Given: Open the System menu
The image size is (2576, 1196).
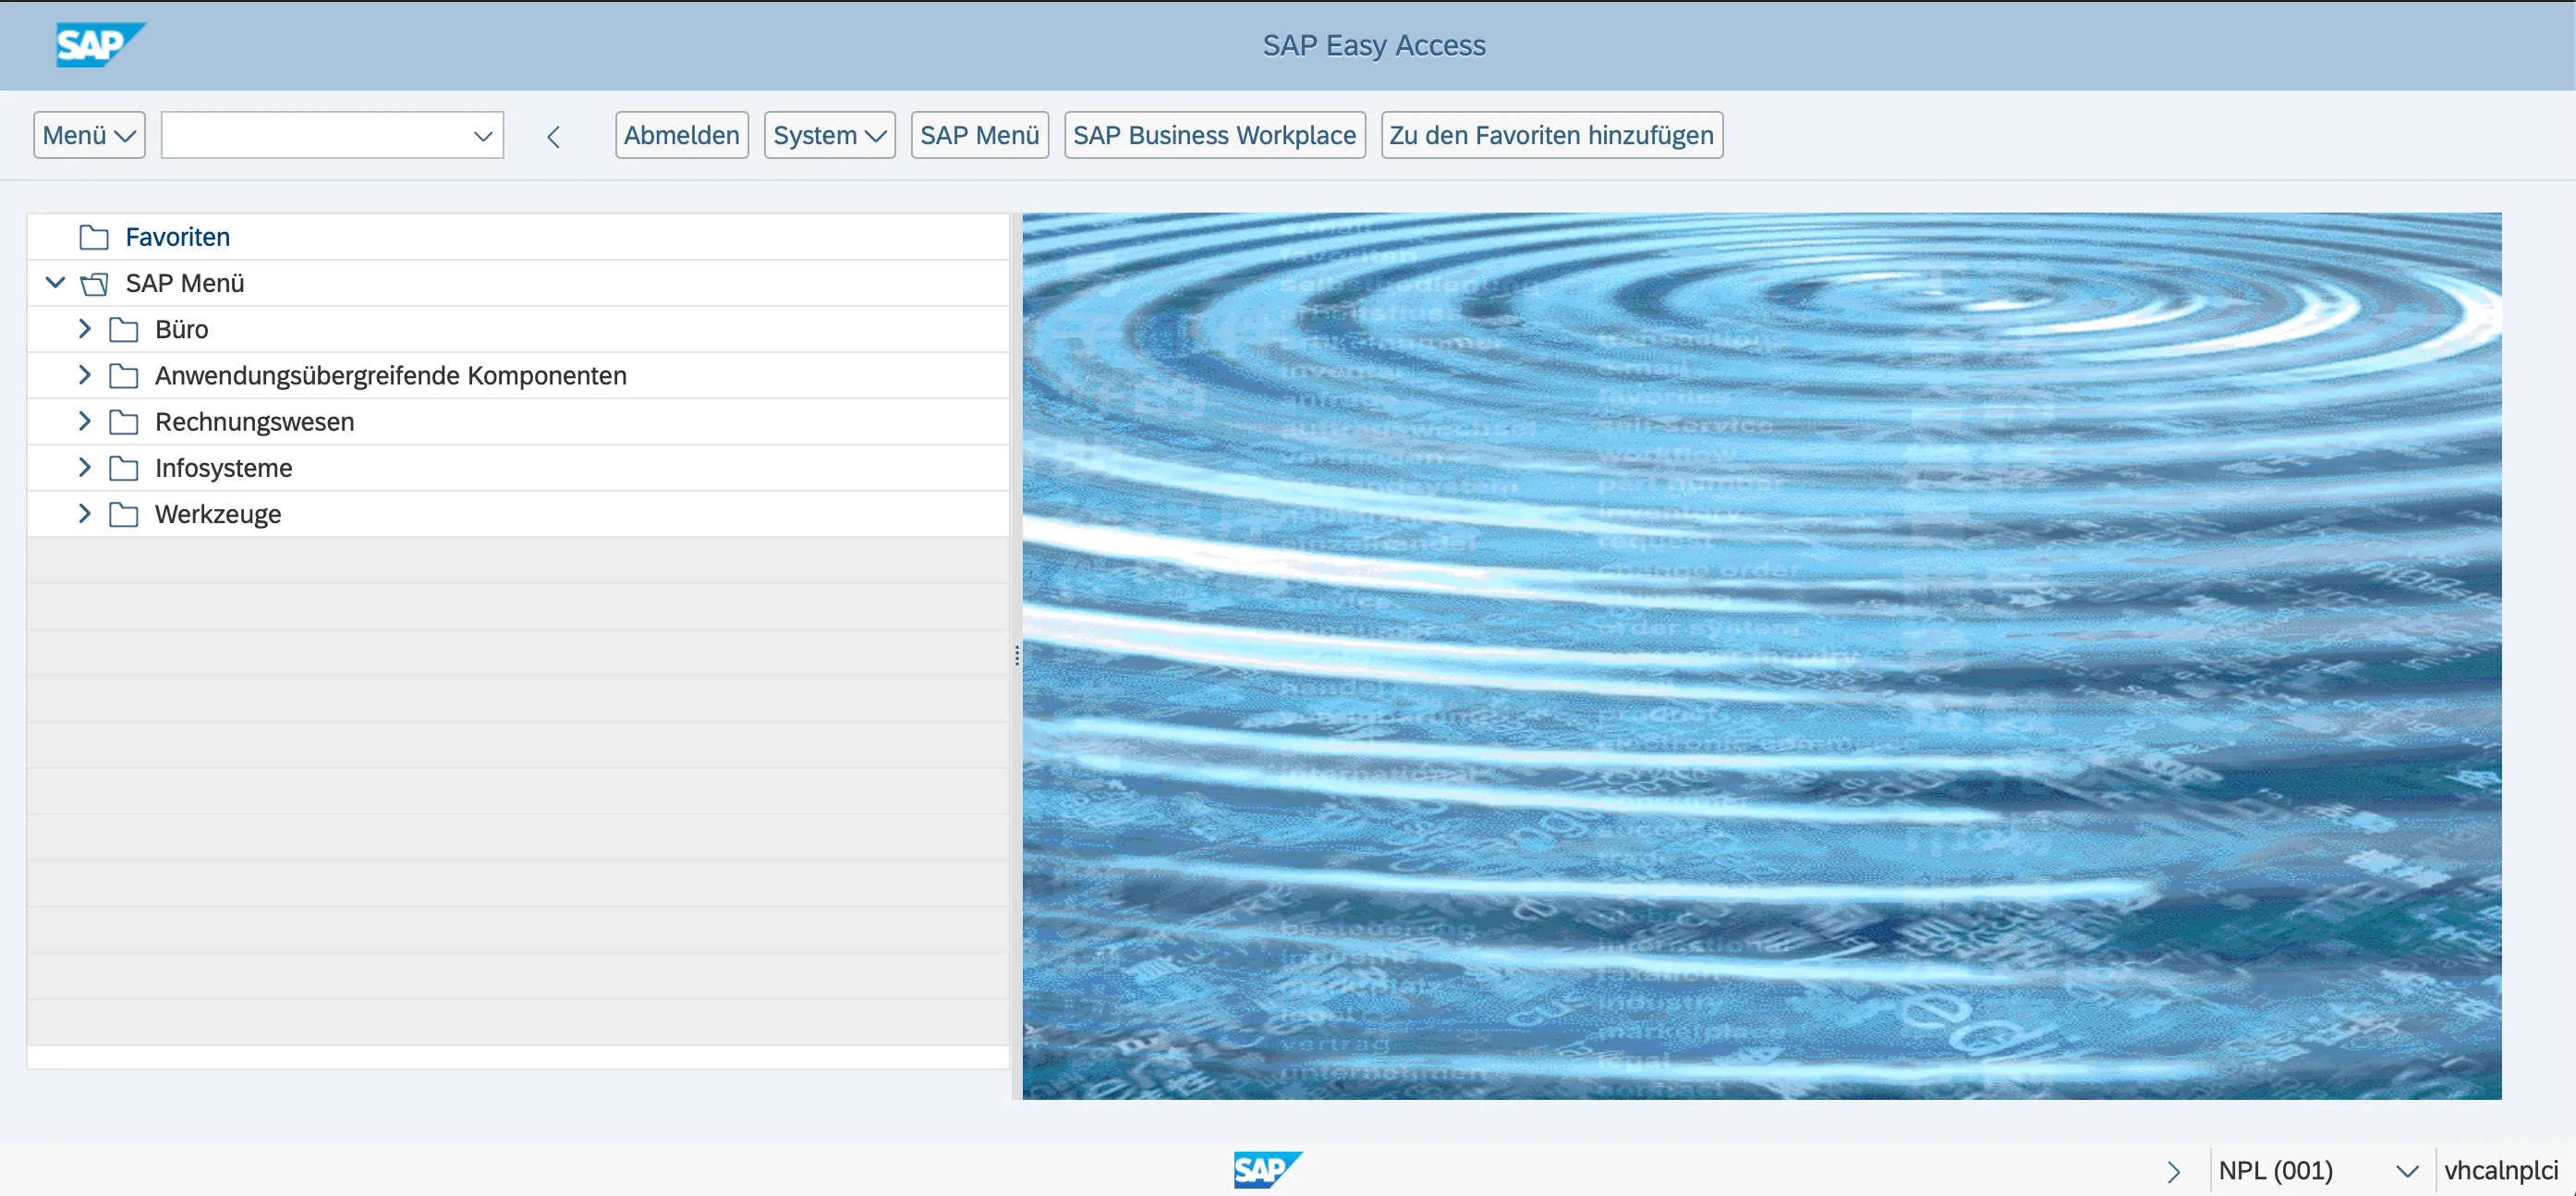Looking at the screenshot, I should point(829,135).
